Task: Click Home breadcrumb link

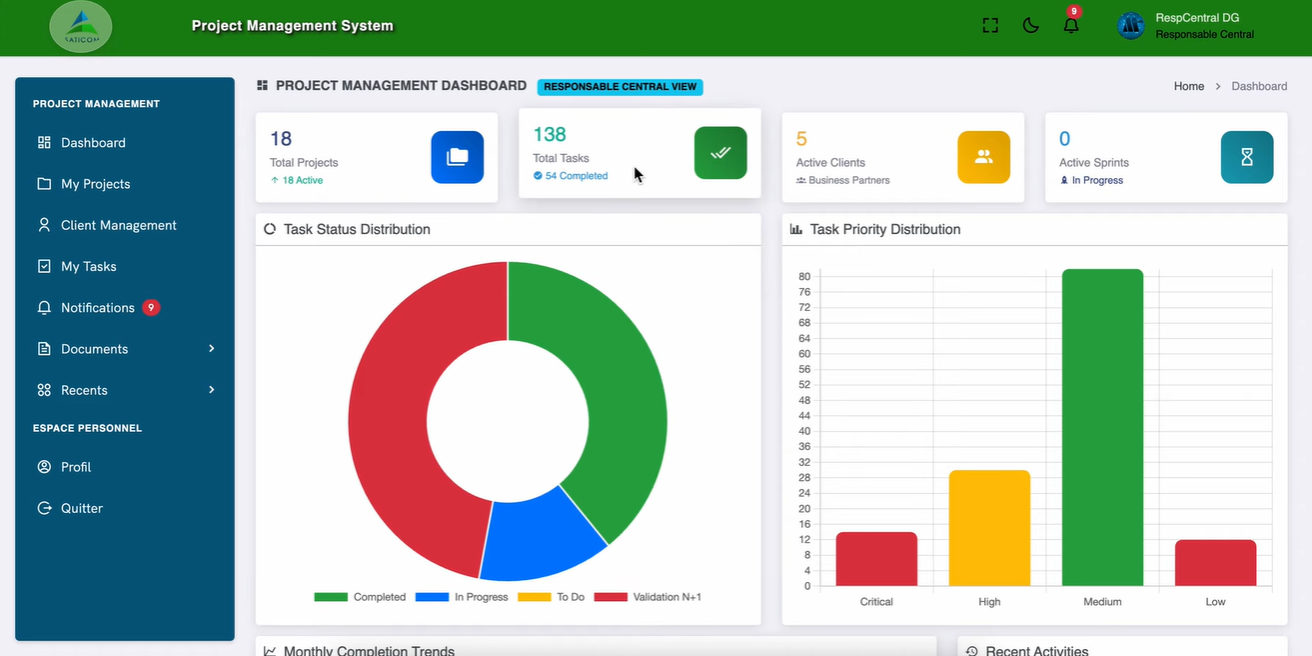Action: pyautogui.click(x=1188, y=86)
